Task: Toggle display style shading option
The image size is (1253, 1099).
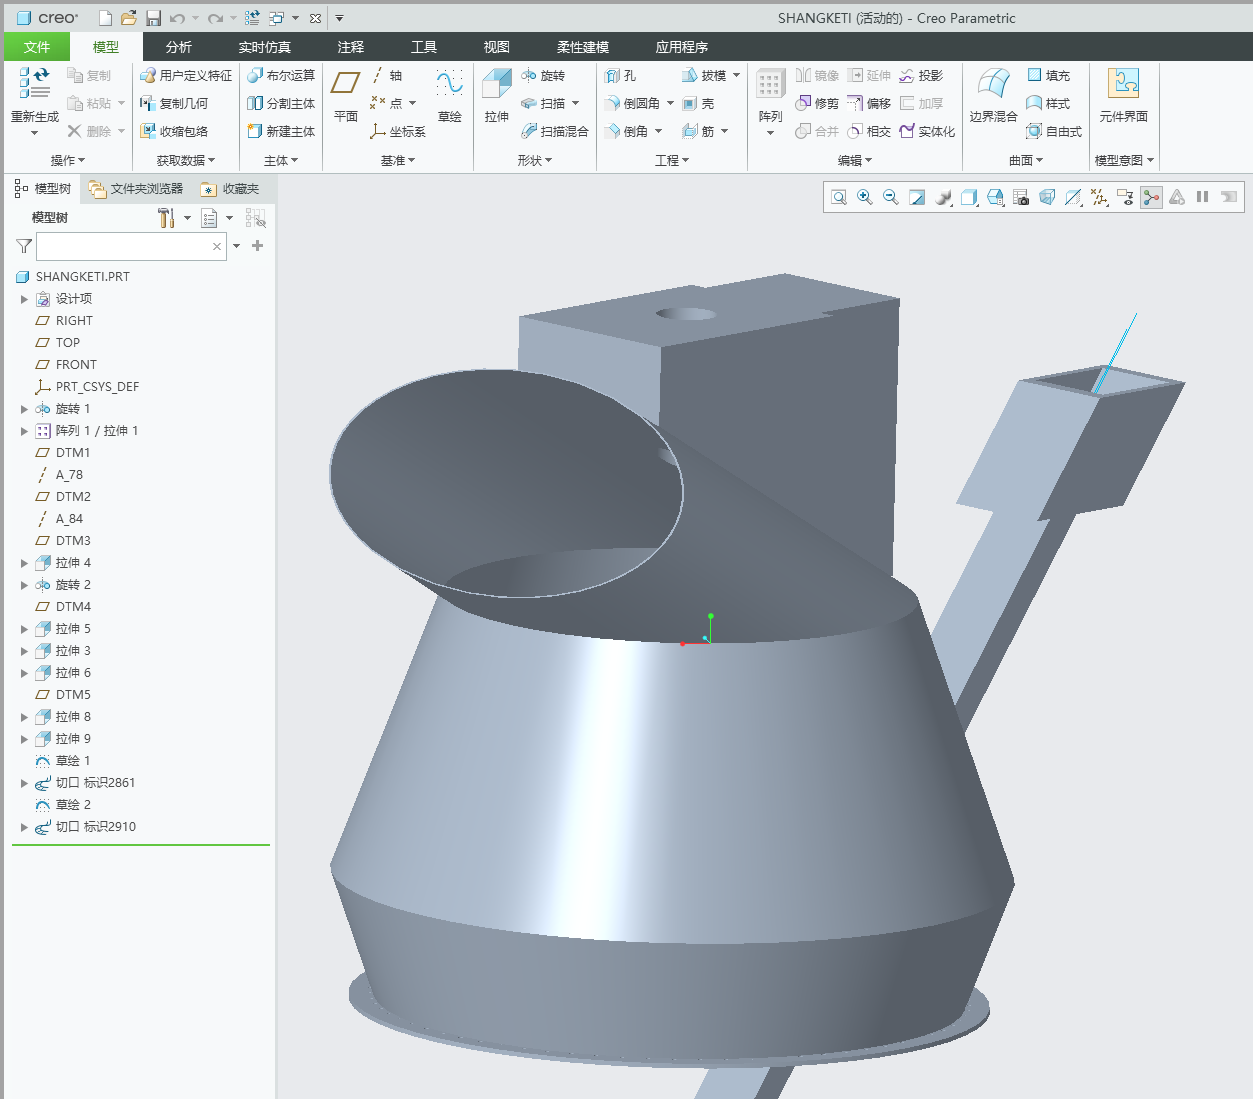Action: point(969,198)
